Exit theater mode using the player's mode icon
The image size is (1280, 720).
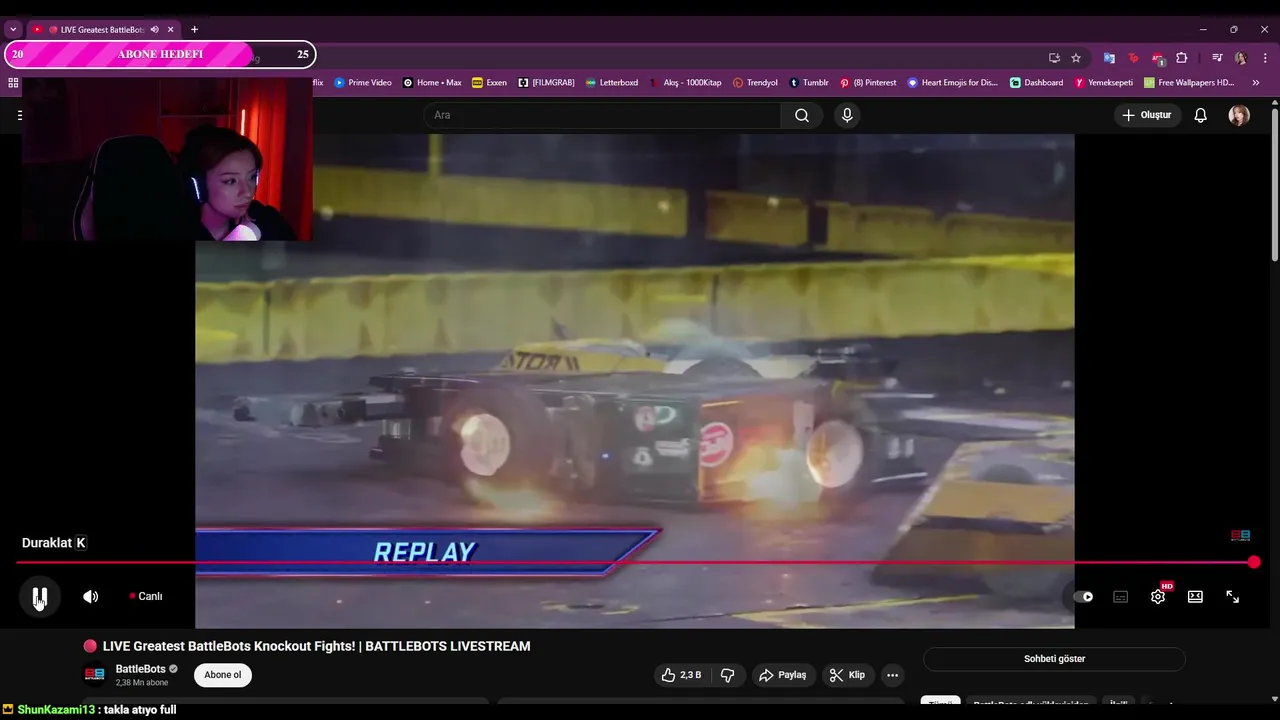pos(1195,597)
